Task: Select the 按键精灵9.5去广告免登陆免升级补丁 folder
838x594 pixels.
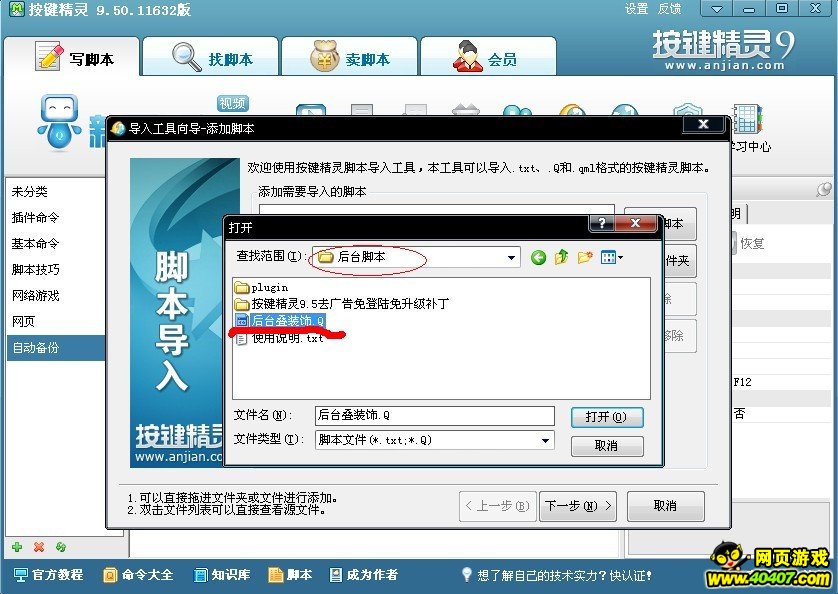Action: [x=342, y=304]
